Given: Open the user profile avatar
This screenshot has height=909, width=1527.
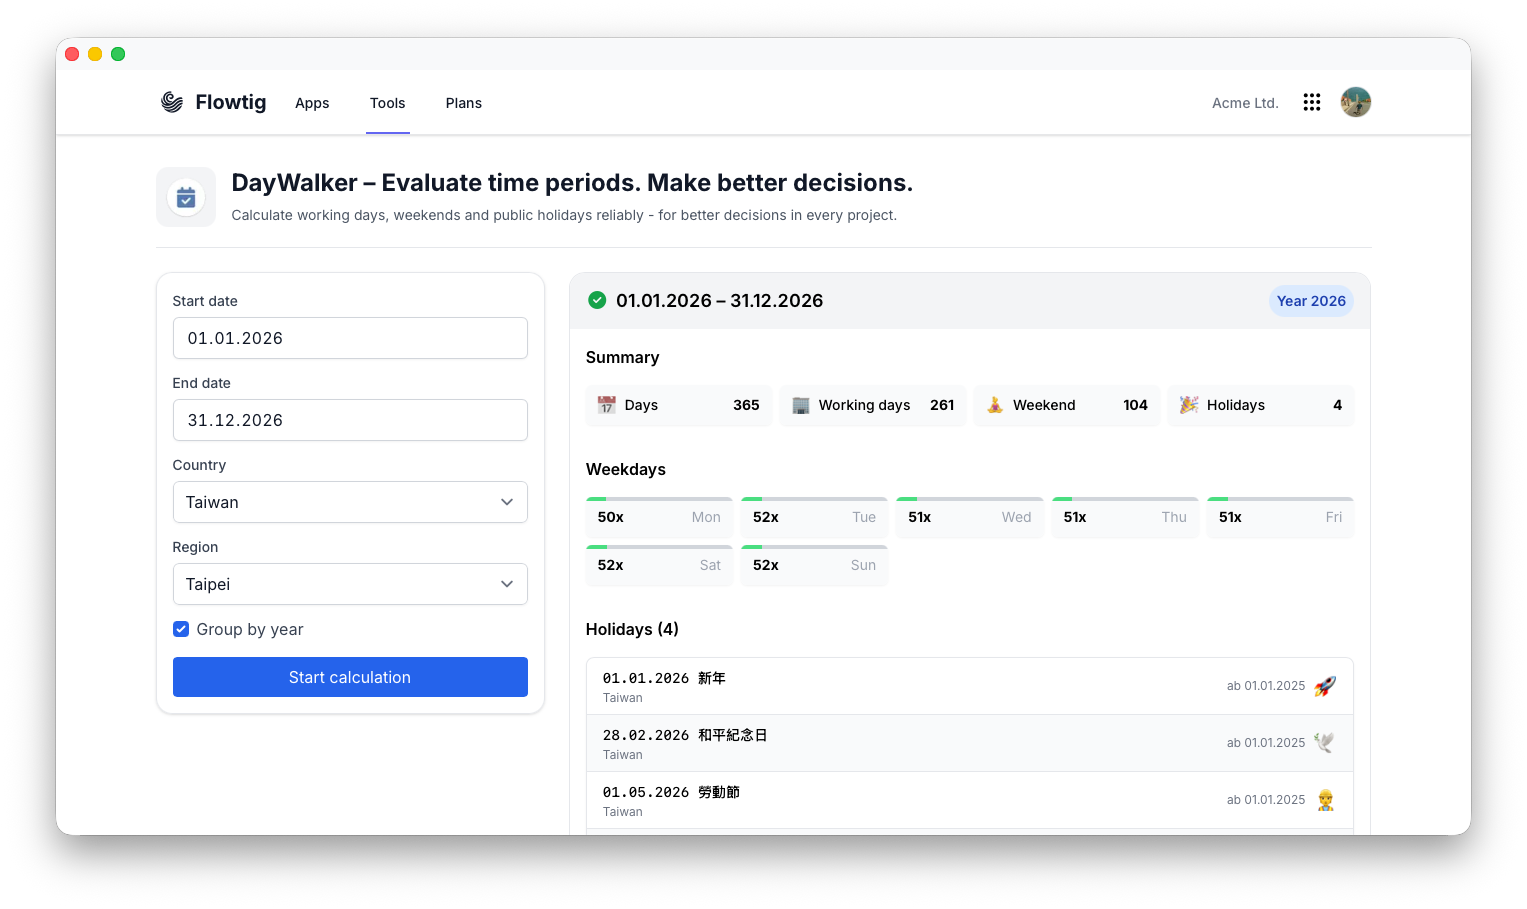Looking at the screenshot, I should coord(1356,102).
